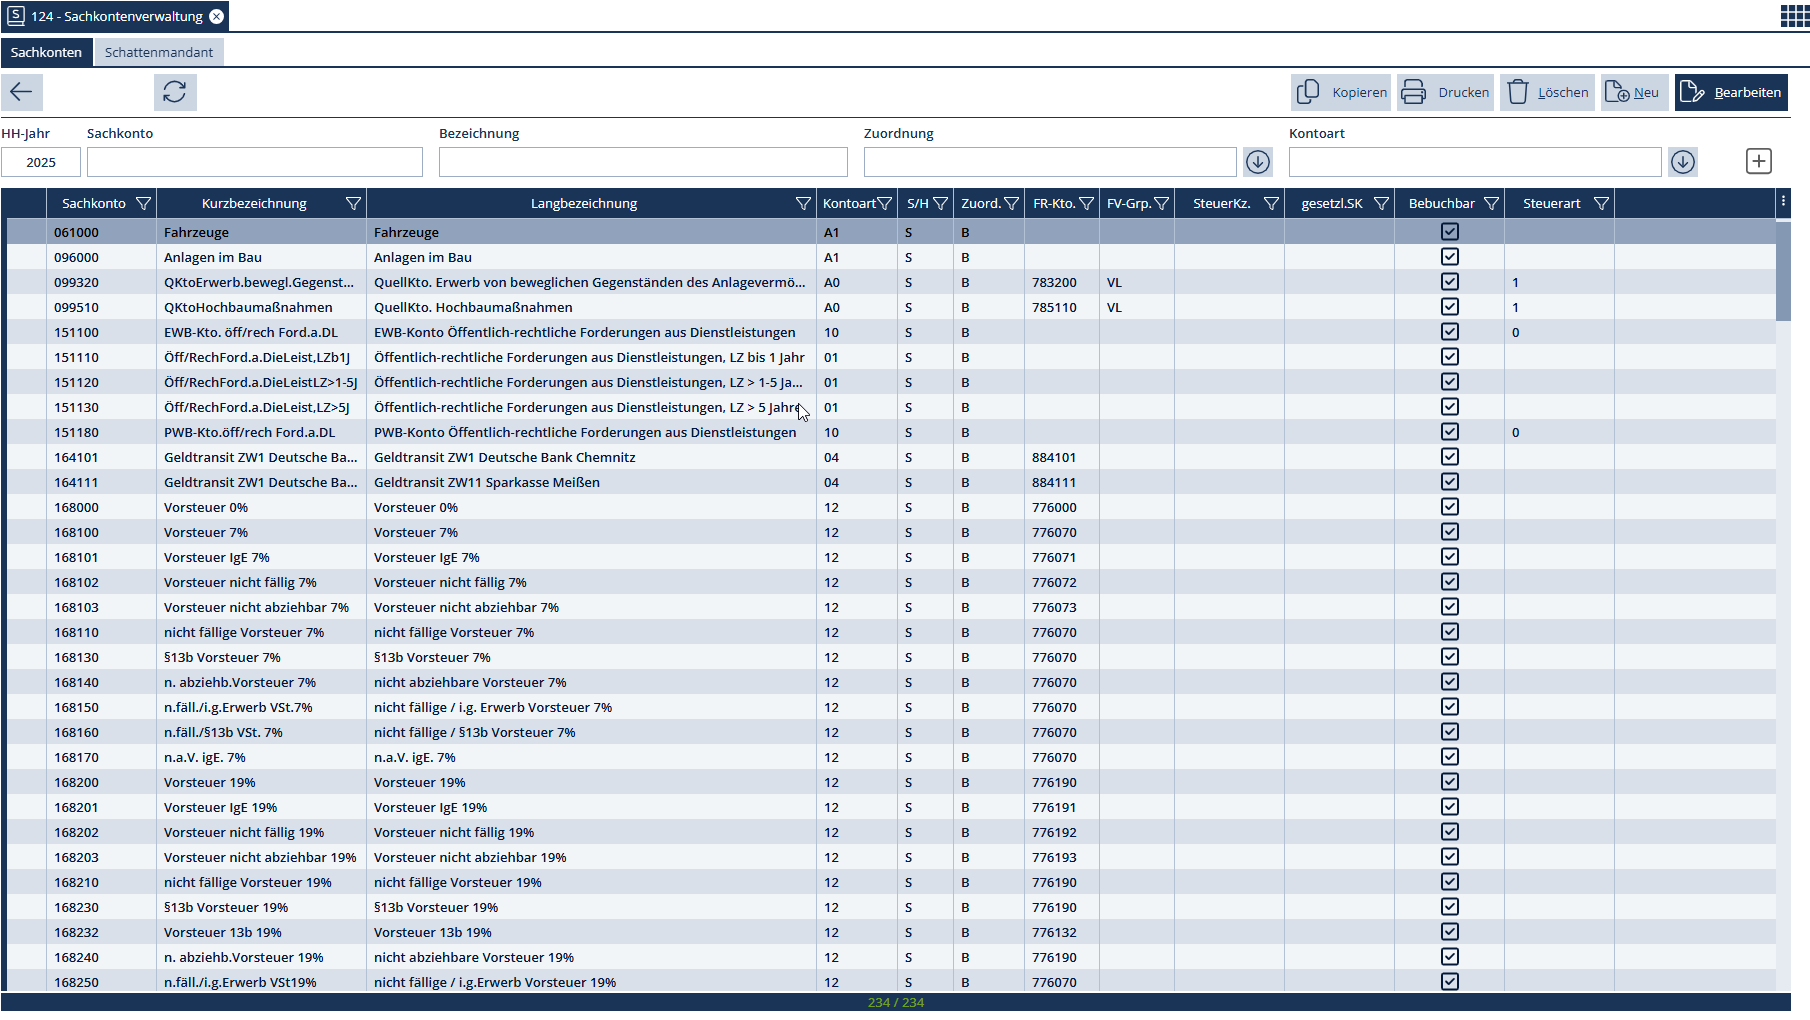
Task: Click the Drucken printer icon
Action: coord(1414,92)
